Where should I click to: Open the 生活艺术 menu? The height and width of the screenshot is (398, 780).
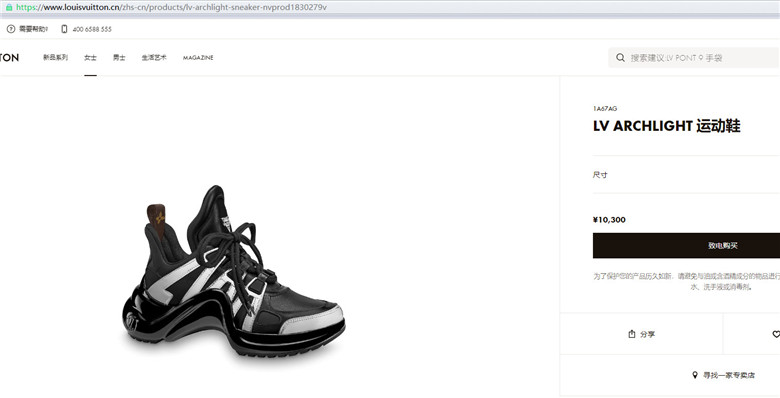[154, 58]
